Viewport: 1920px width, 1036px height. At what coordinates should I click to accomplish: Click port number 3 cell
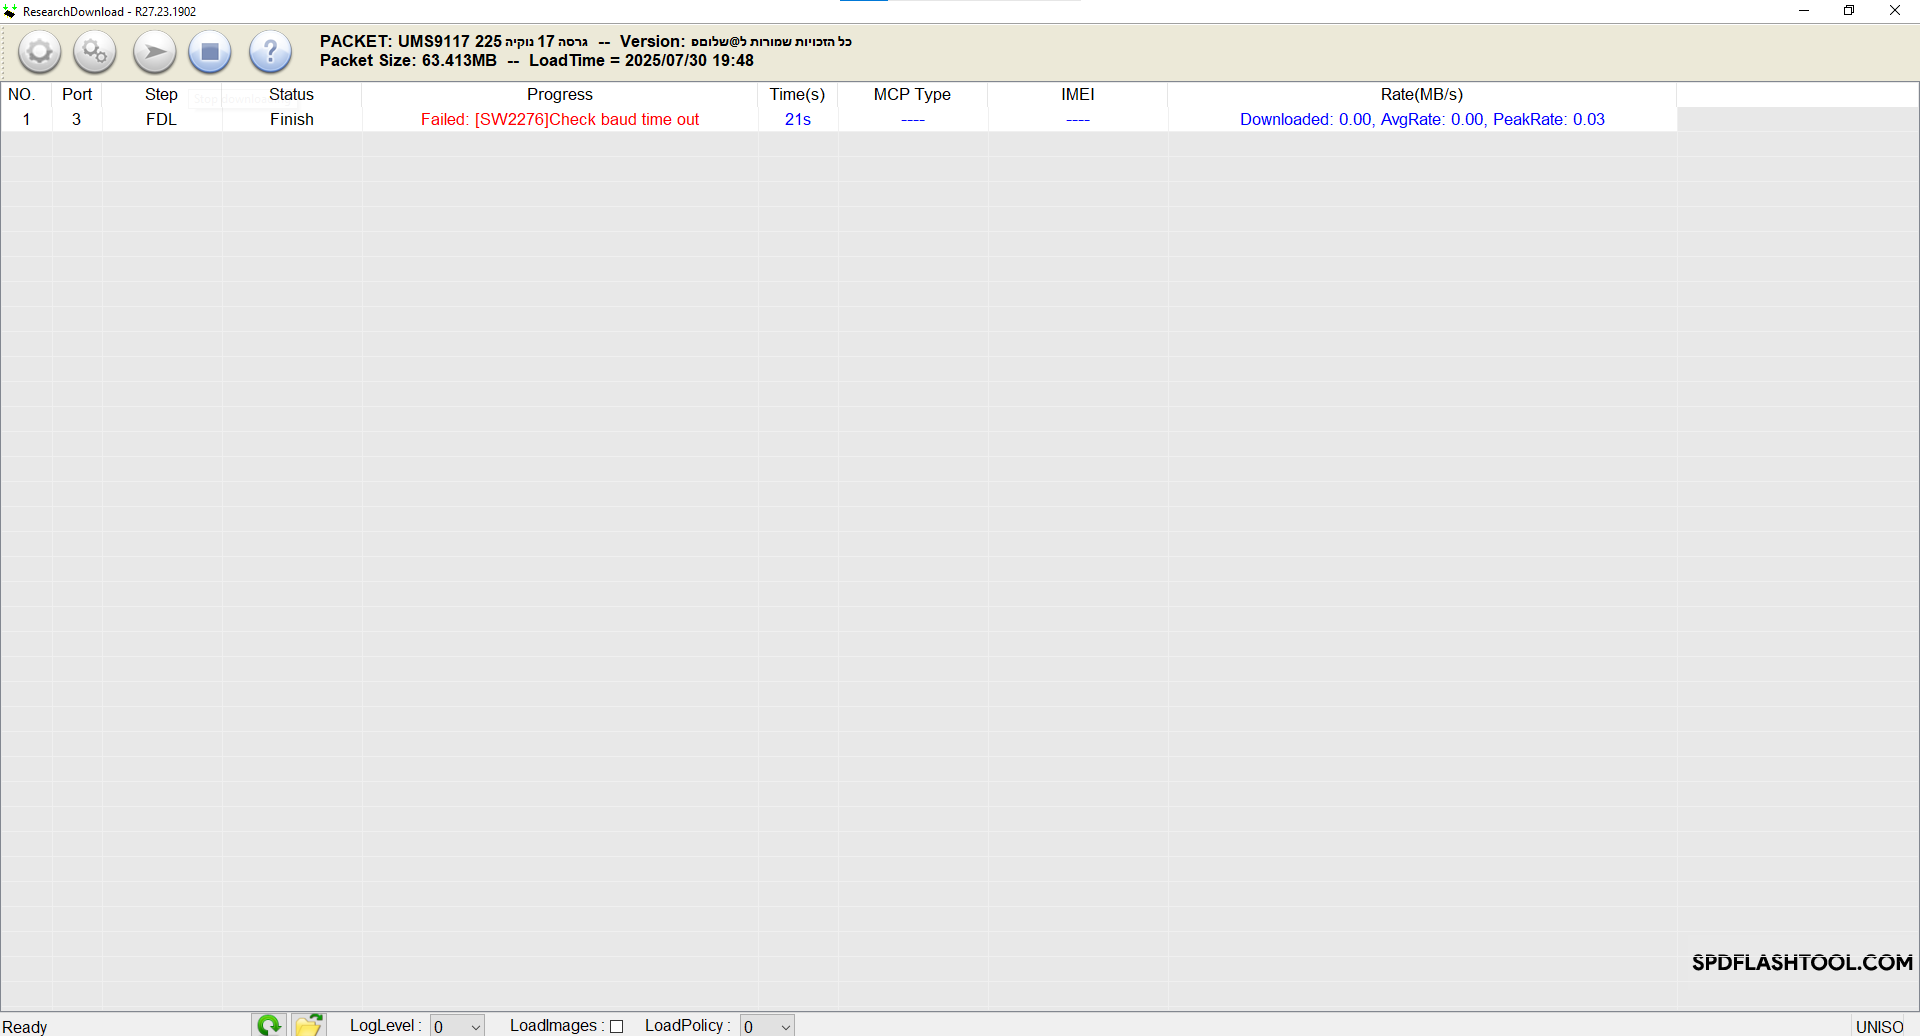tap(77, 119)
